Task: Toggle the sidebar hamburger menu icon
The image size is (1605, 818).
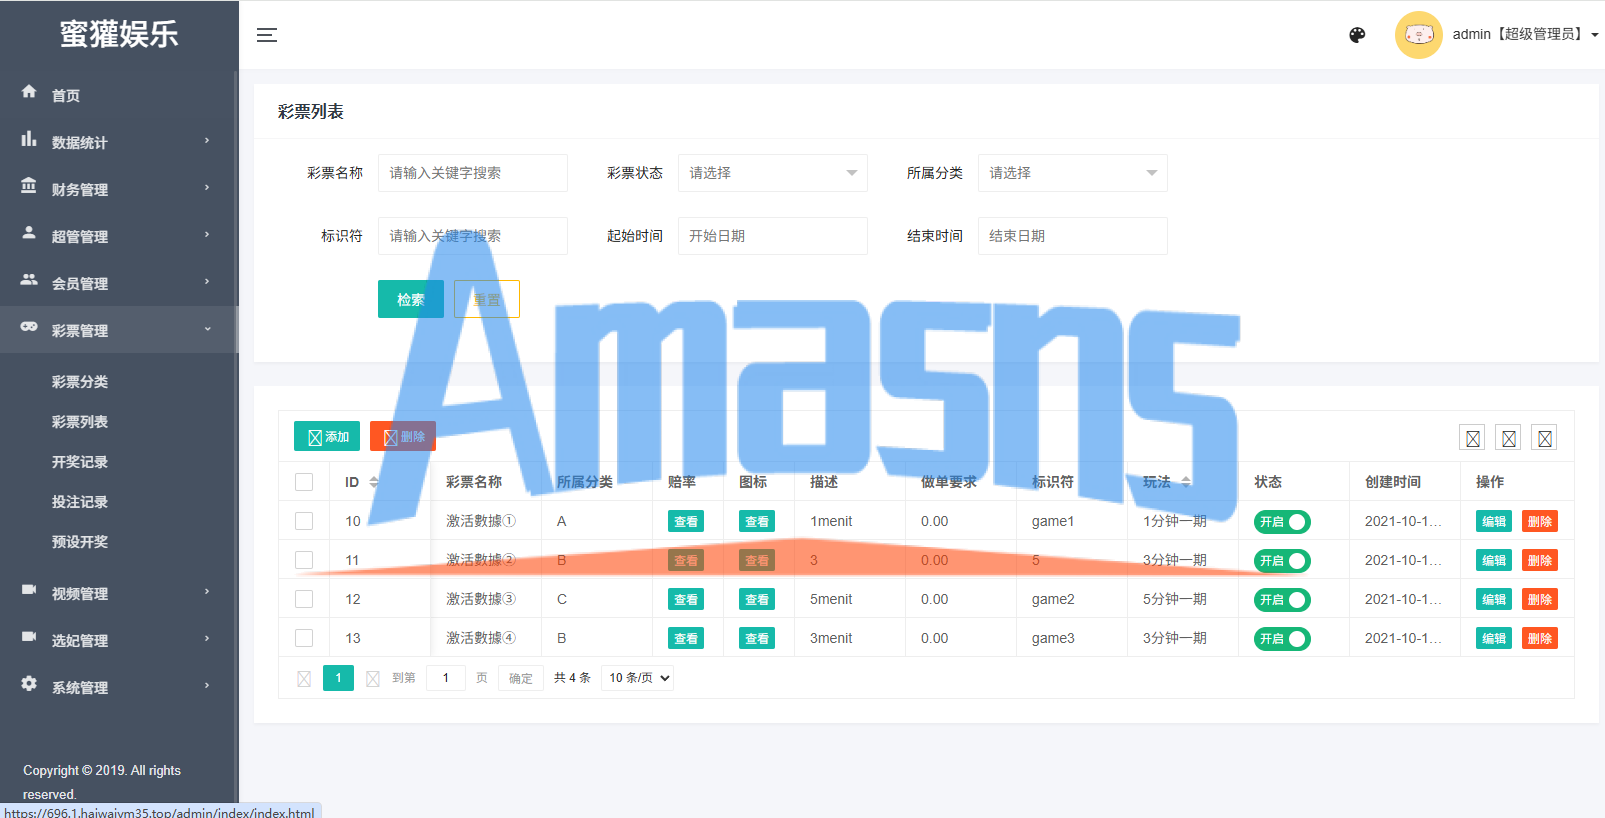Action: coord(267,35)
